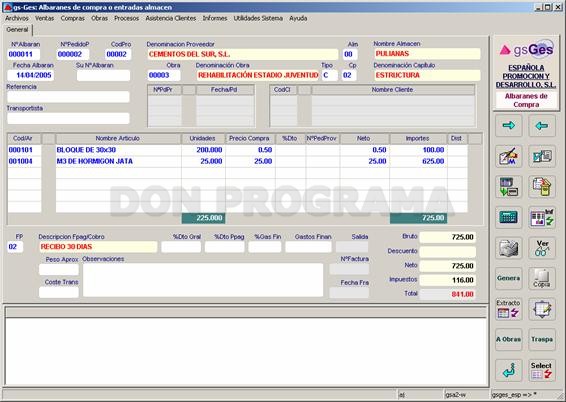Click the Extracto icon
Image resolution: width=566 pixels, height=402 pixels.
[509, 309]
